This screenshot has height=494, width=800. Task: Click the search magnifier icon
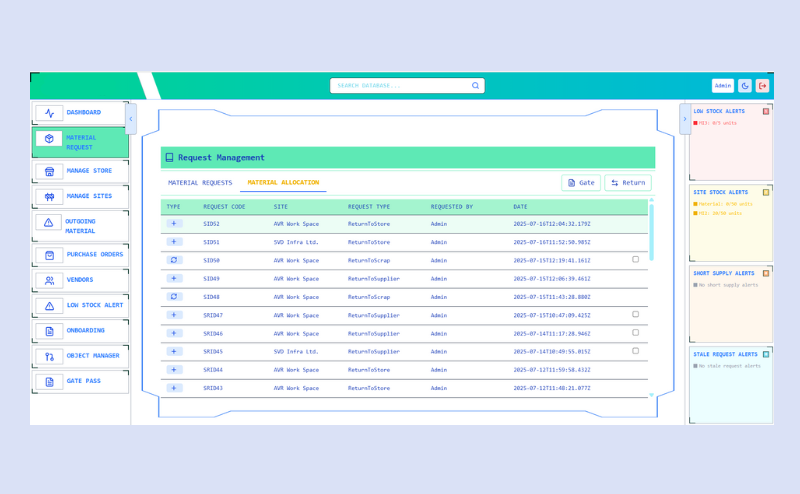[x=474, y=86]
